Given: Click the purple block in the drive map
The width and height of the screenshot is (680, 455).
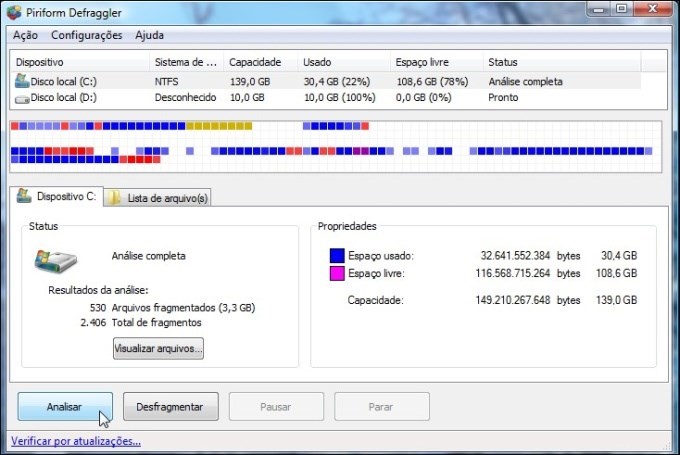Looking at the screenshot, I should pyautogui.click(x=361, y=151).
